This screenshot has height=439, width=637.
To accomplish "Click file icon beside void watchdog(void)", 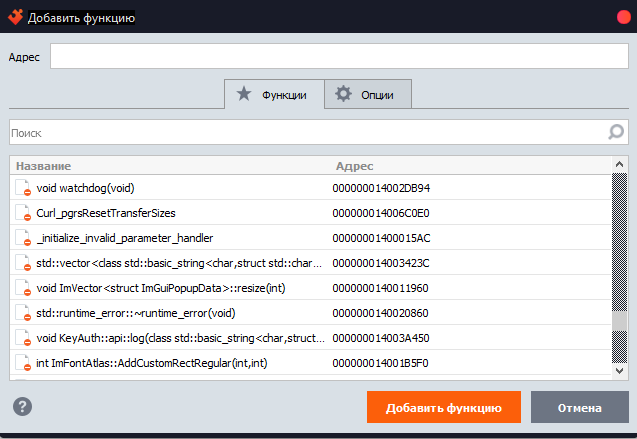I will pyautogui.click(x=24, y=188).
